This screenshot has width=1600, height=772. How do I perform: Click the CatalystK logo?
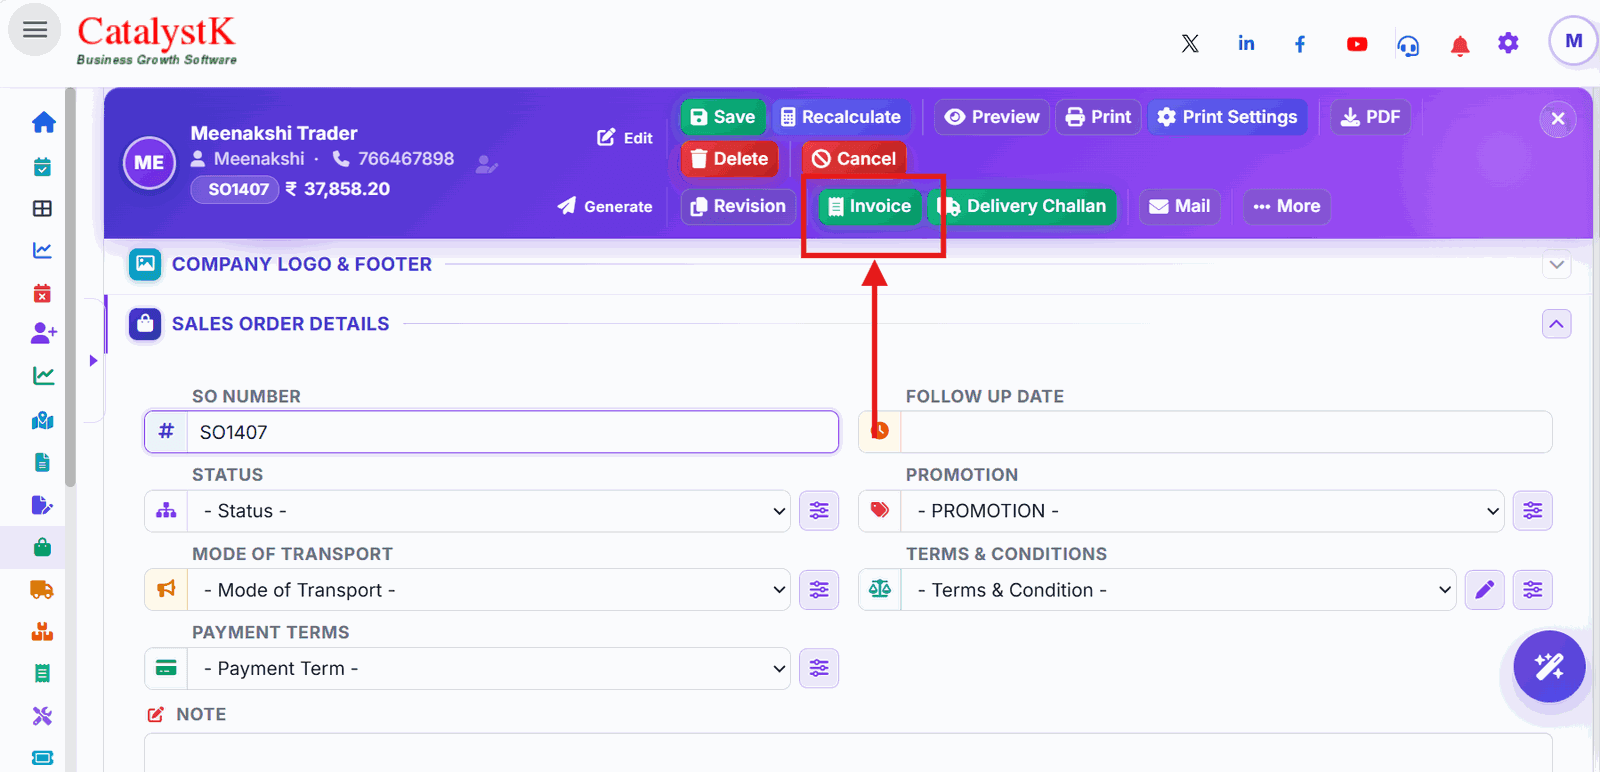click(x=156, y=40)
